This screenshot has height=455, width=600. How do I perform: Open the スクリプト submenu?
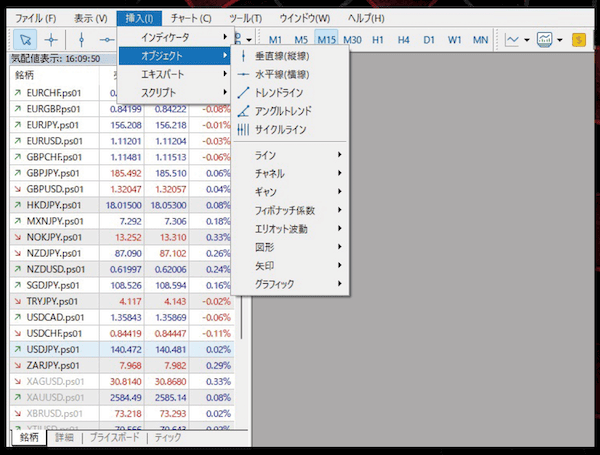[174, 93]
